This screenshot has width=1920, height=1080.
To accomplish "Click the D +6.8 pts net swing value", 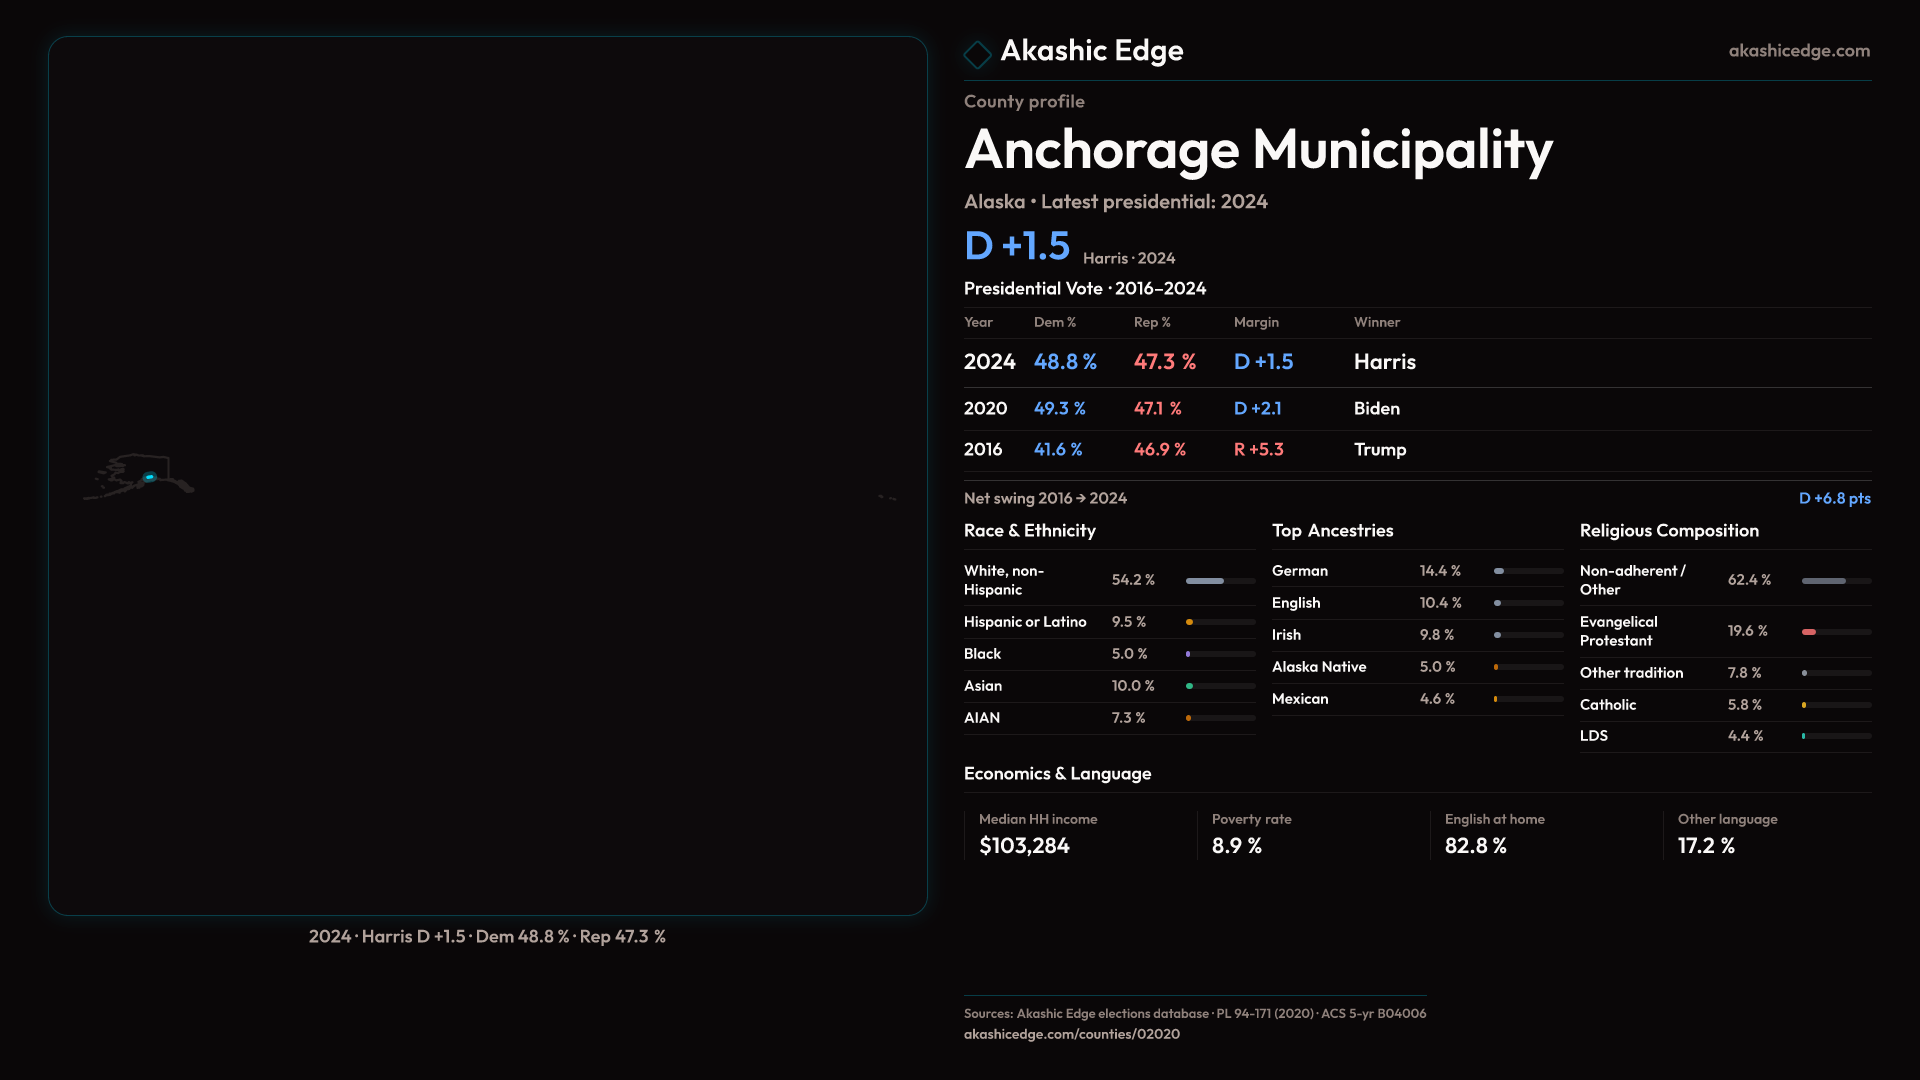I will 1834,498.
